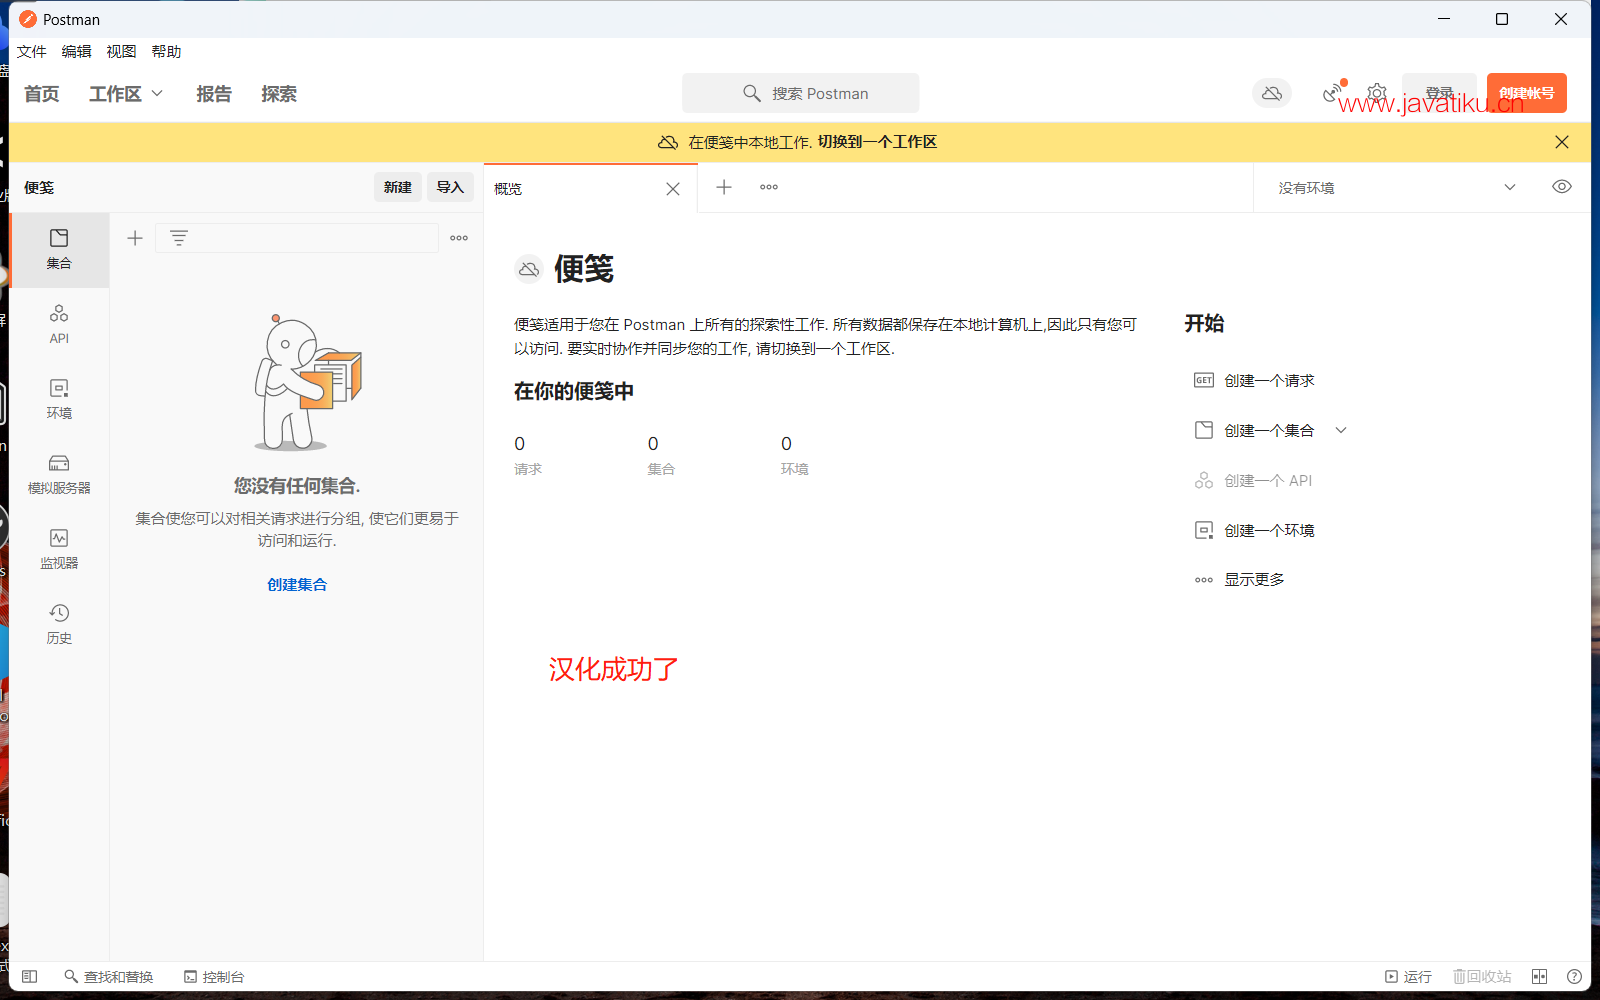Expand the 创建一个集合 chevron options
1600x1000 pixels.
click(x=1341, y=430)
